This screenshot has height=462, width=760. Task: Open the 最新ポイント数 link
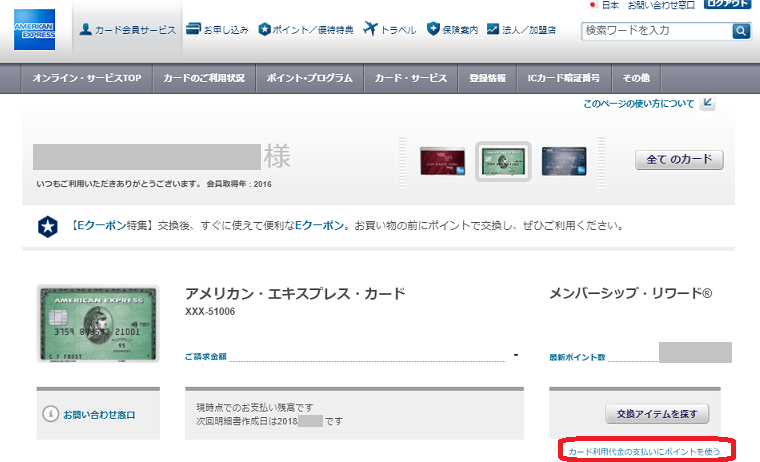tap(577, 357)
